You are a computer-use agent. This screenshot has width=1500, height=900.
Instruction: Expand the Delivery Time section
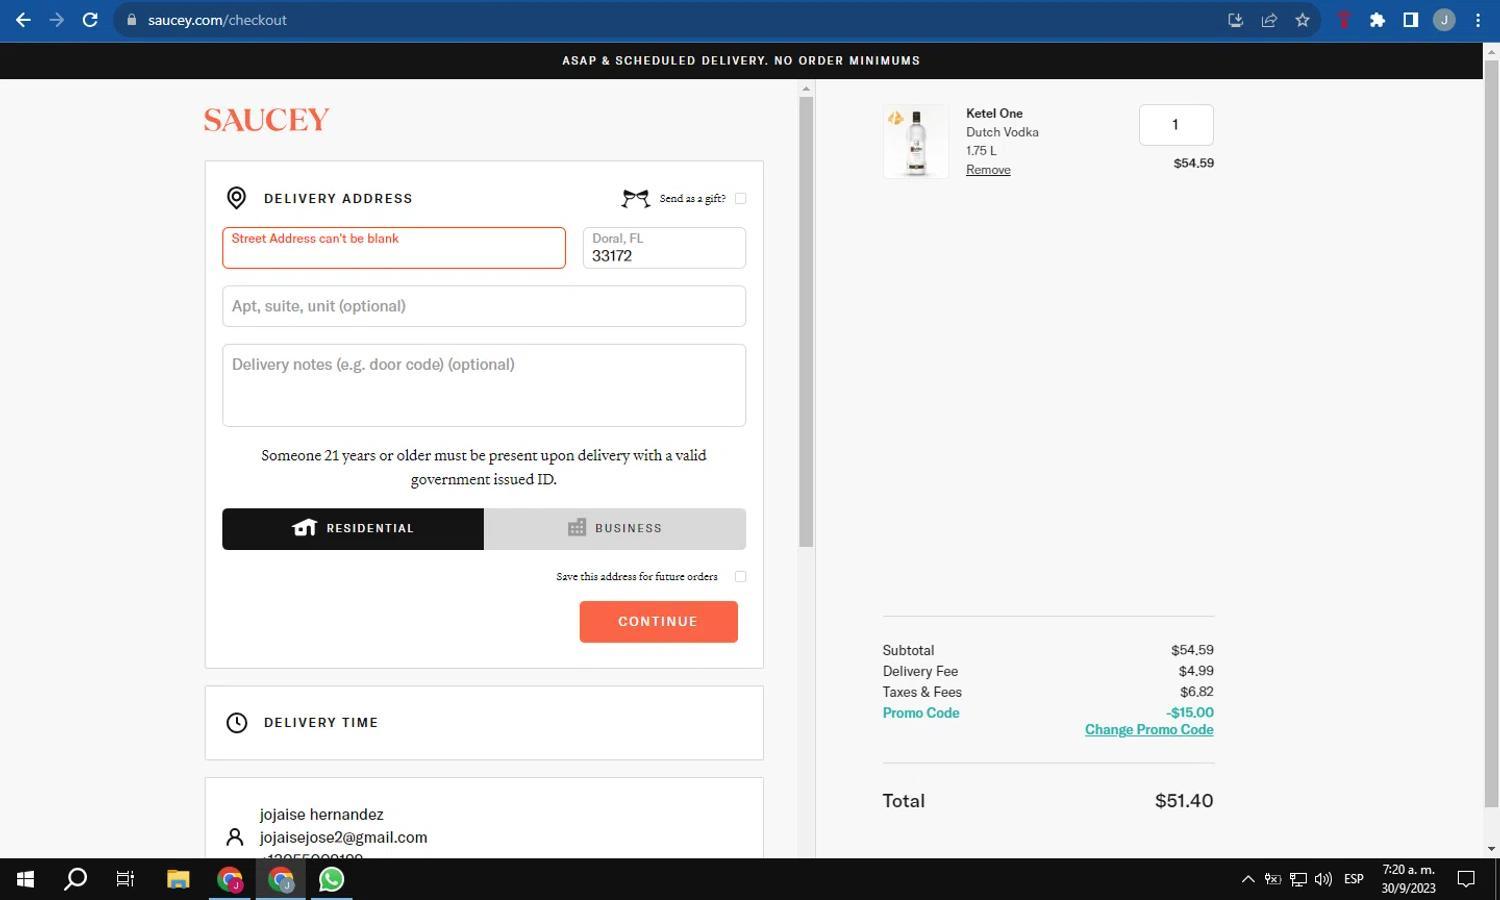click(484, 722)
